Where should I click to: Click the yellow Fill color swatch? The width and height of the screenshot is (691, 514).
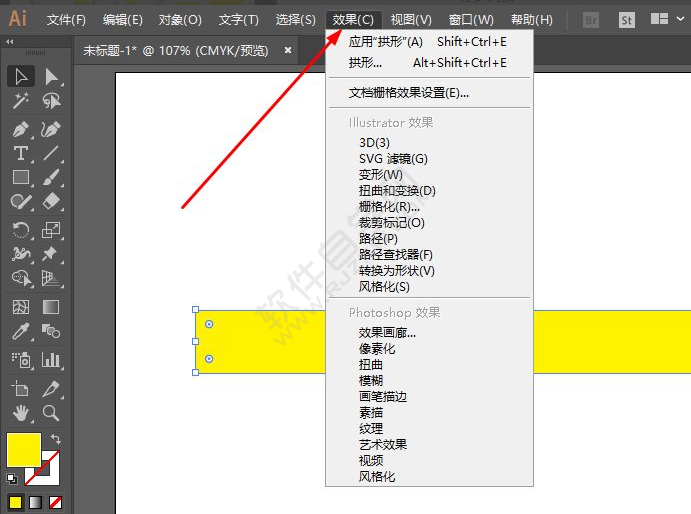(24, 450)
